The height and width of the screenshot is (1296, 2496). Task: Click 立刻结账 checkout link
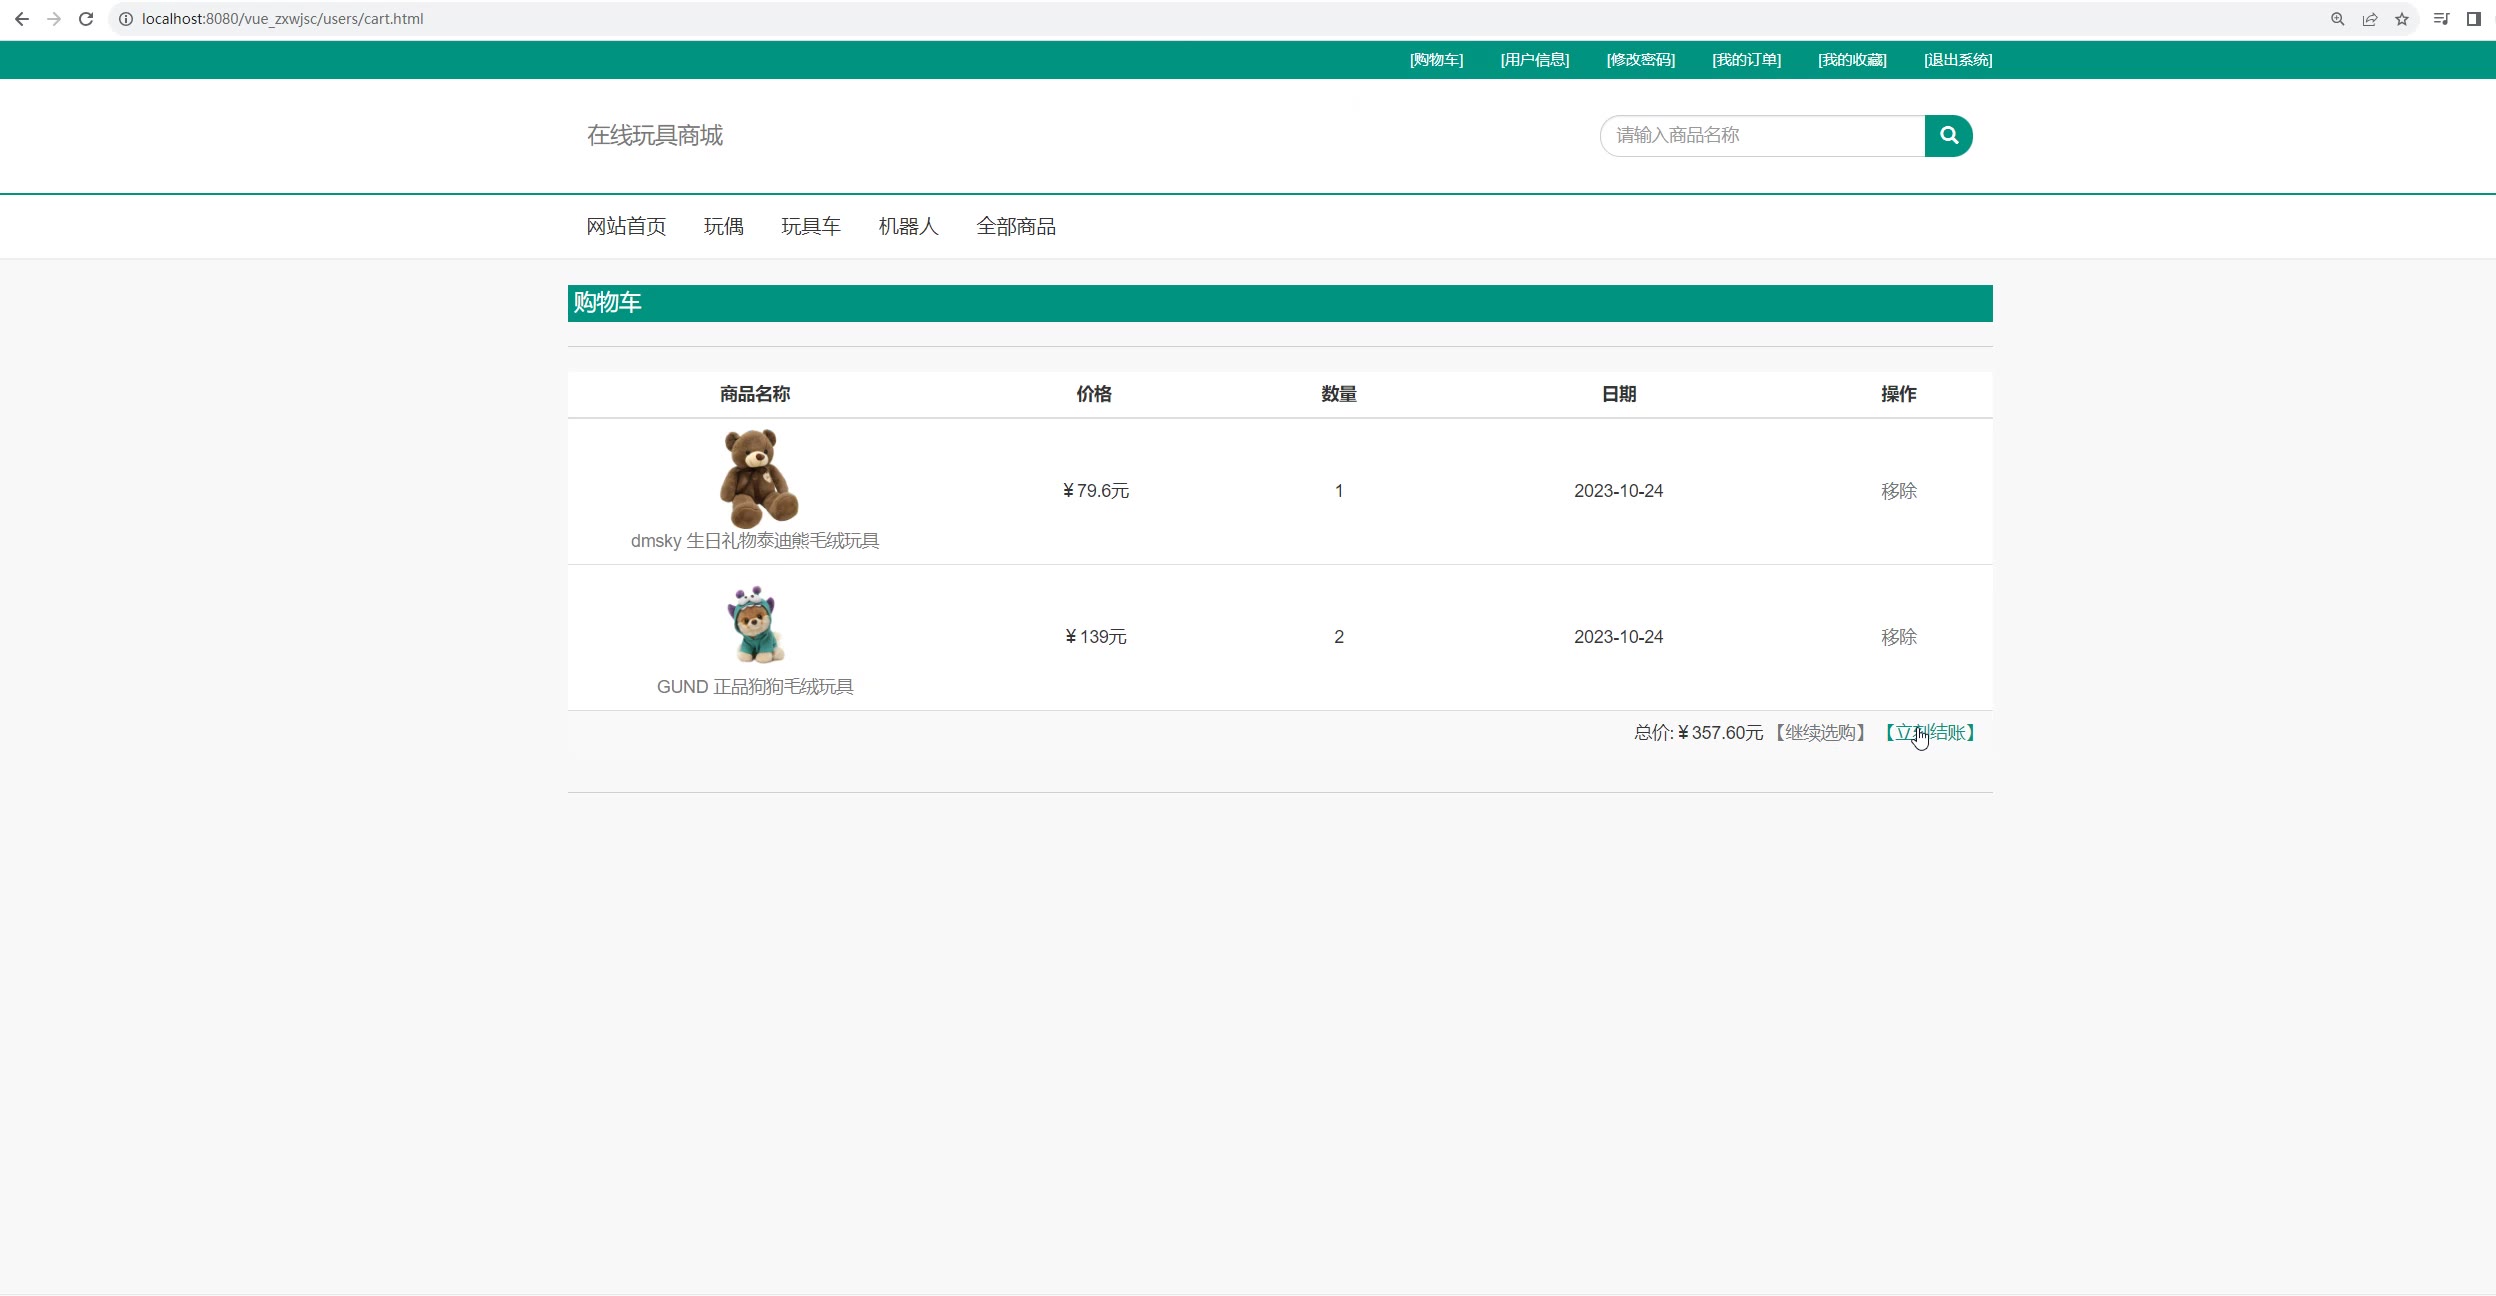(x=1930, y=733)
